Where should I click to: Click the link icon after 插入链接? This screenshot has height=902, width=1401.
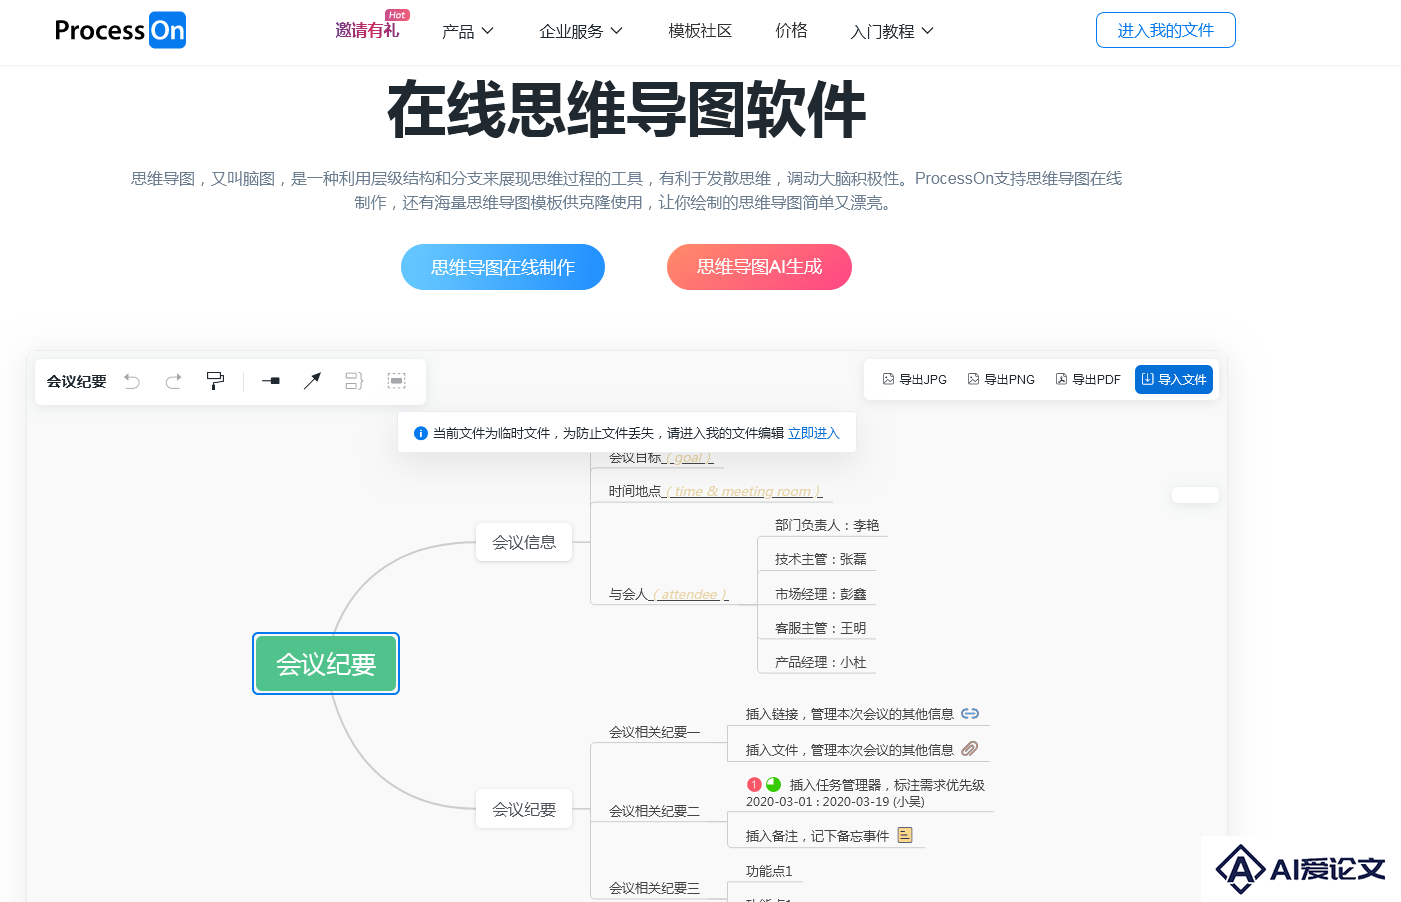point(970,714)
